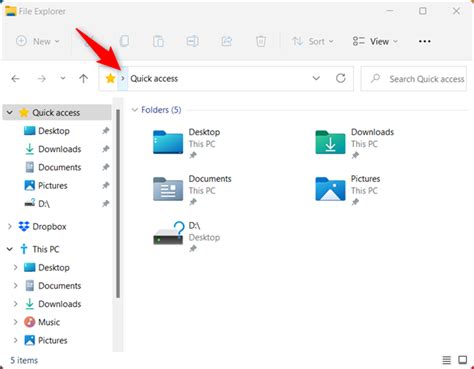The image size is (474, 369).
Task: Select the Documents folder icon in main pane
Action: tap(168, 189)
